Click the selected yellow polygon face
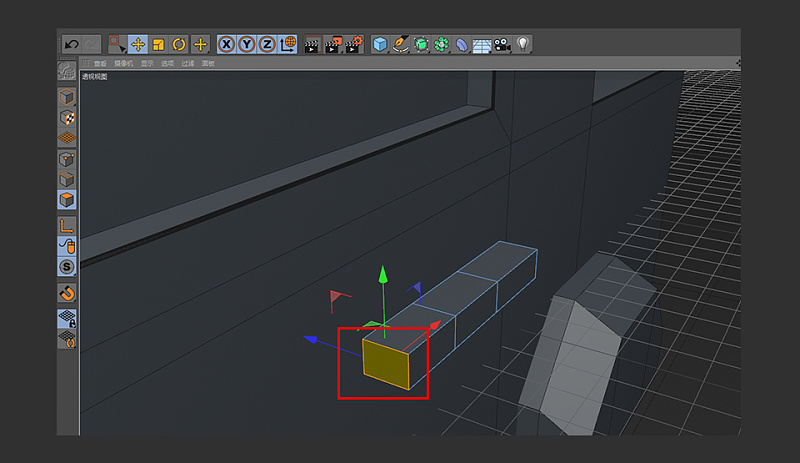This screenshot has width=800, height=463. click(386, 363)
